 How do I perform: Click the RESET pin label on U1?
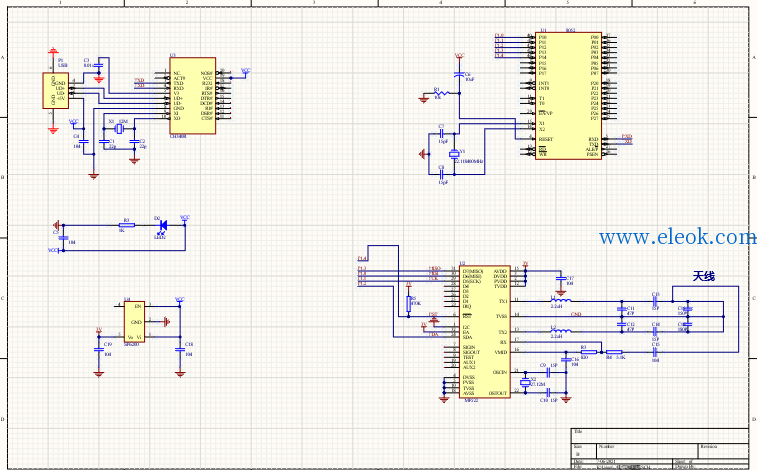546,139
